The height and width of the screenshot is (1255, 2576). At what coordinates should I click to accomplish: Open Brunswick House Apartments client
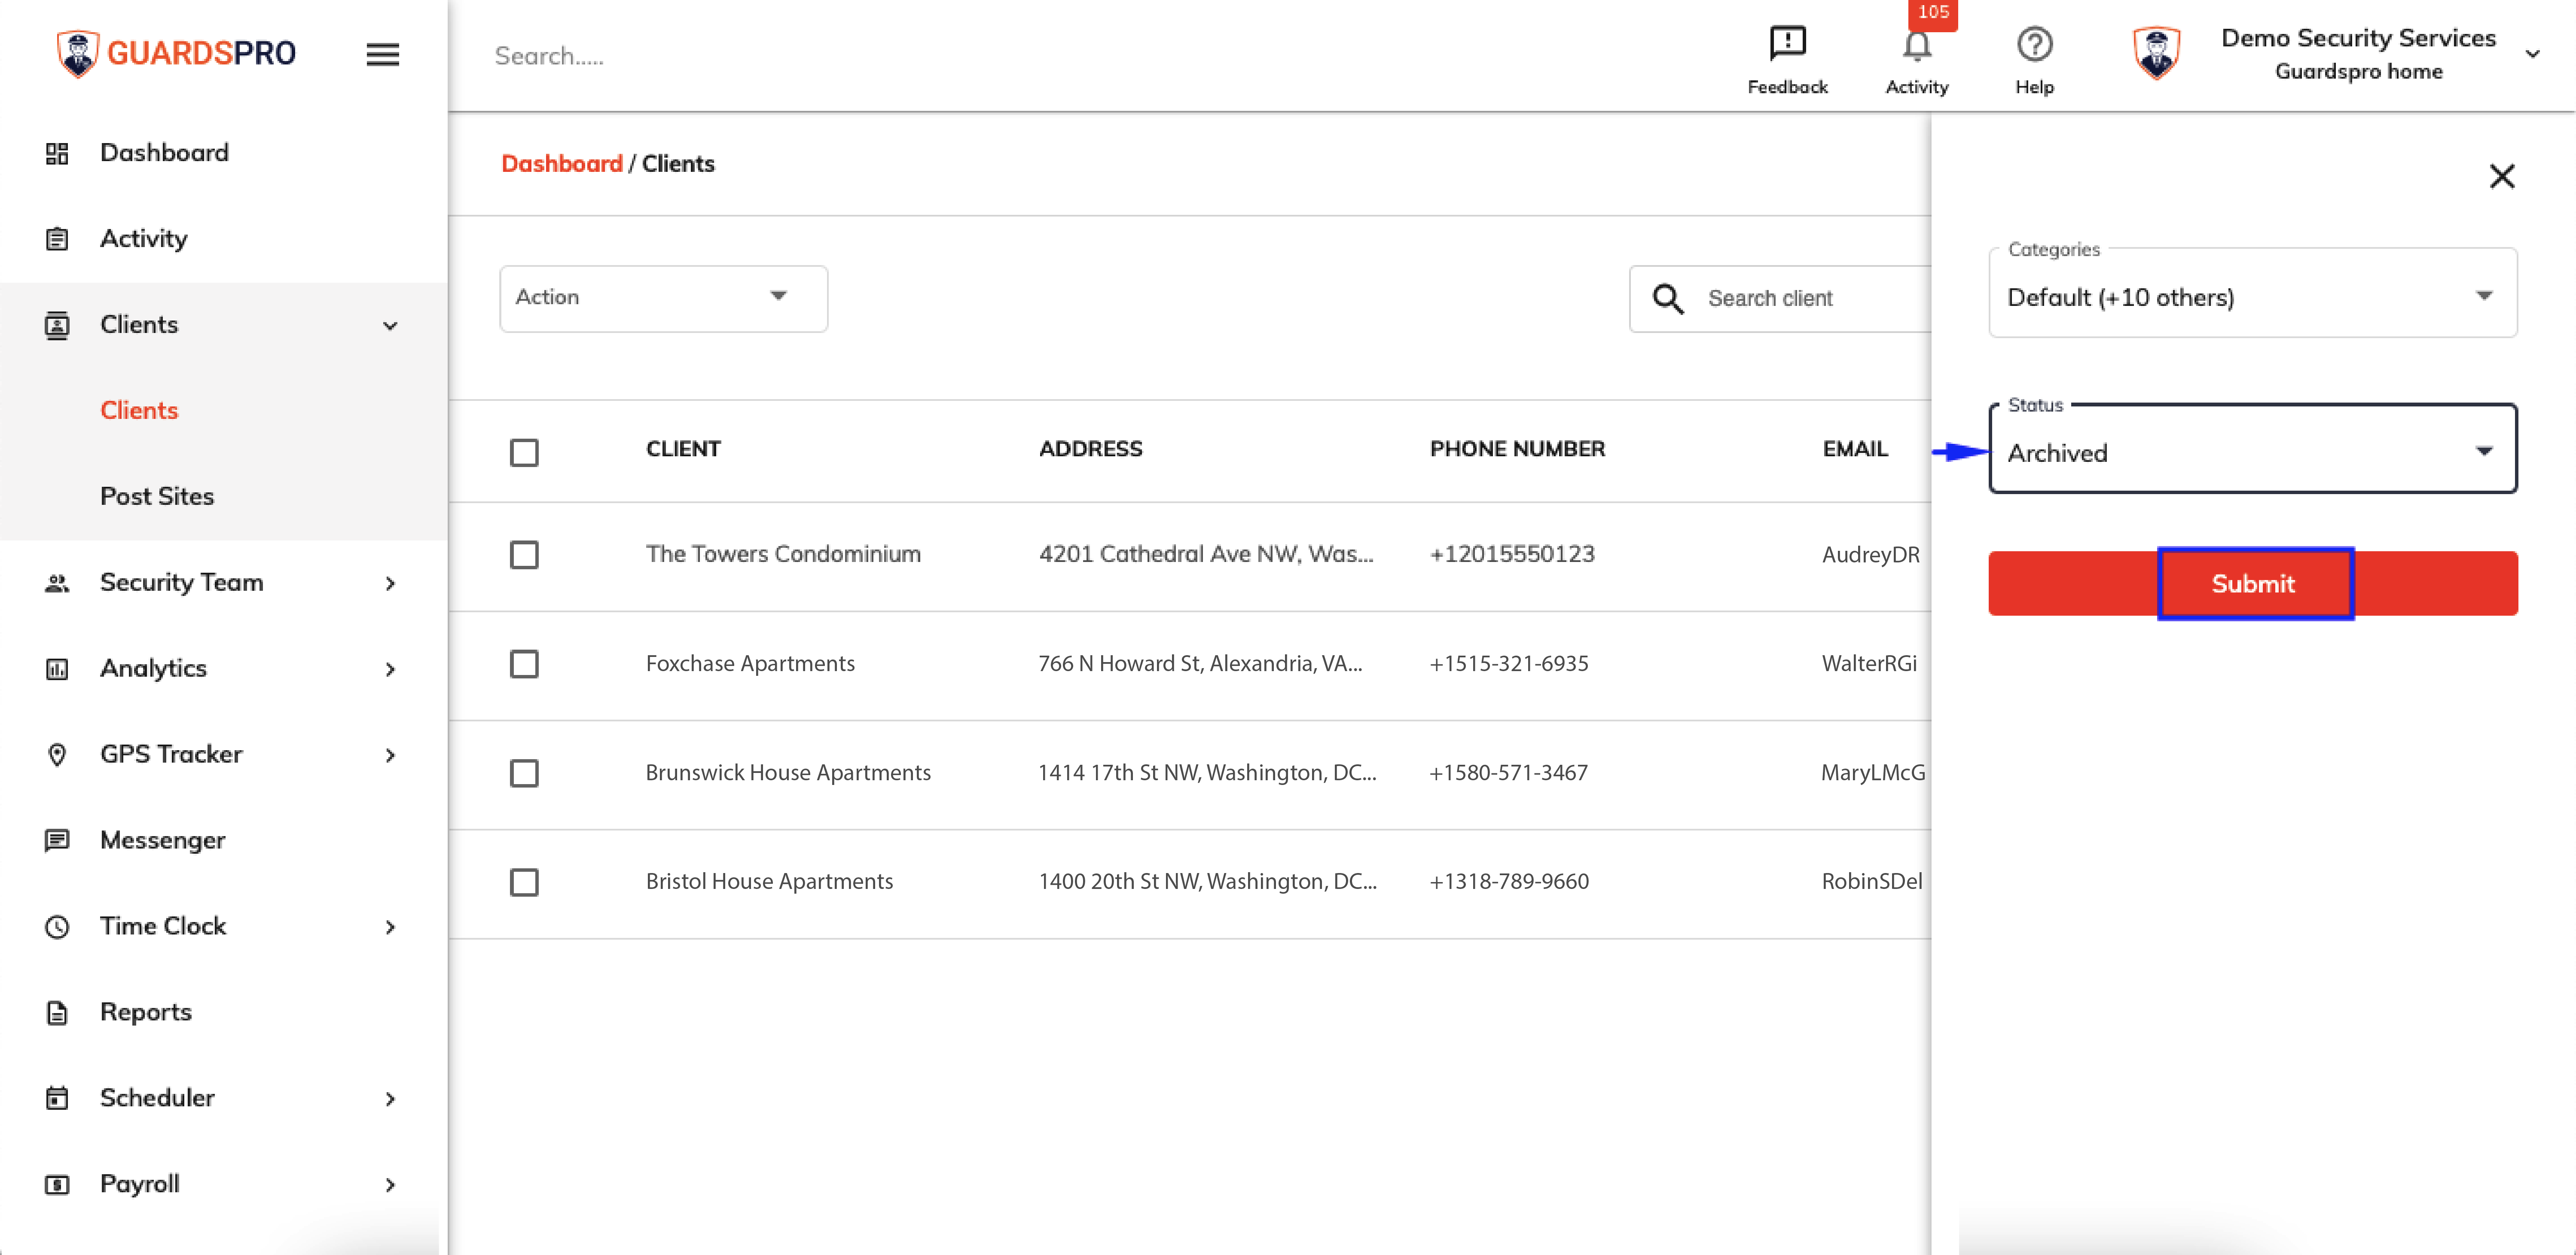[x=788, y=772]
